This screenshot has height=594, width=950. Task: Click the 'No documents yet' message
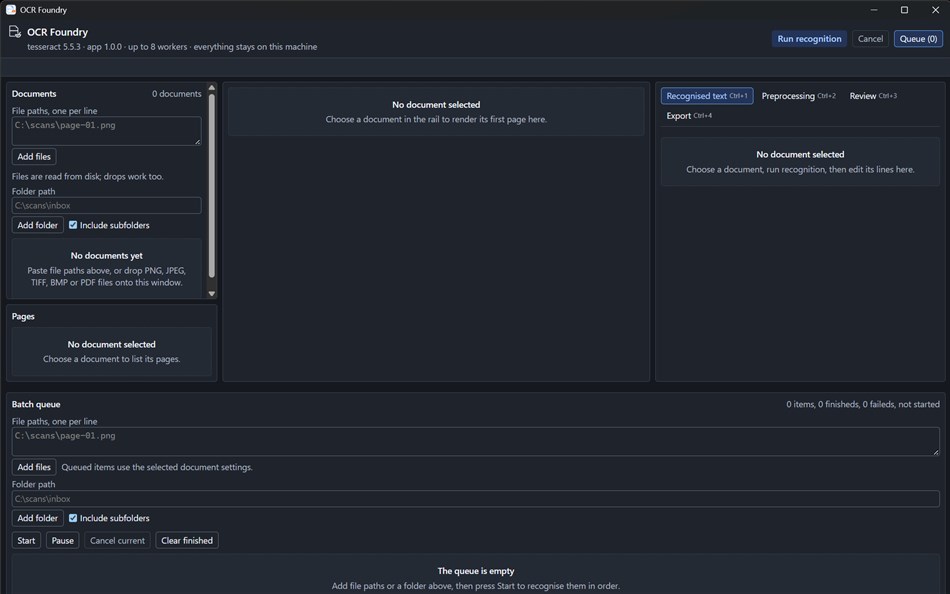107,256
